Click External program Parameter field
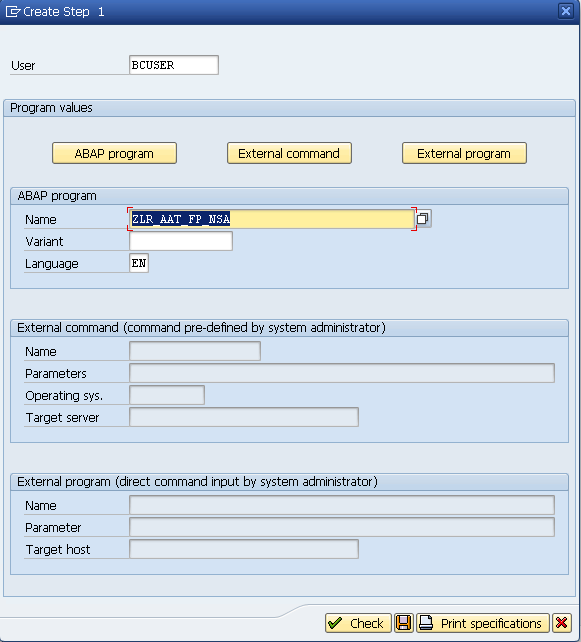Image resolution: width=581 pixels, height=642 pixels. coord(342,527)
